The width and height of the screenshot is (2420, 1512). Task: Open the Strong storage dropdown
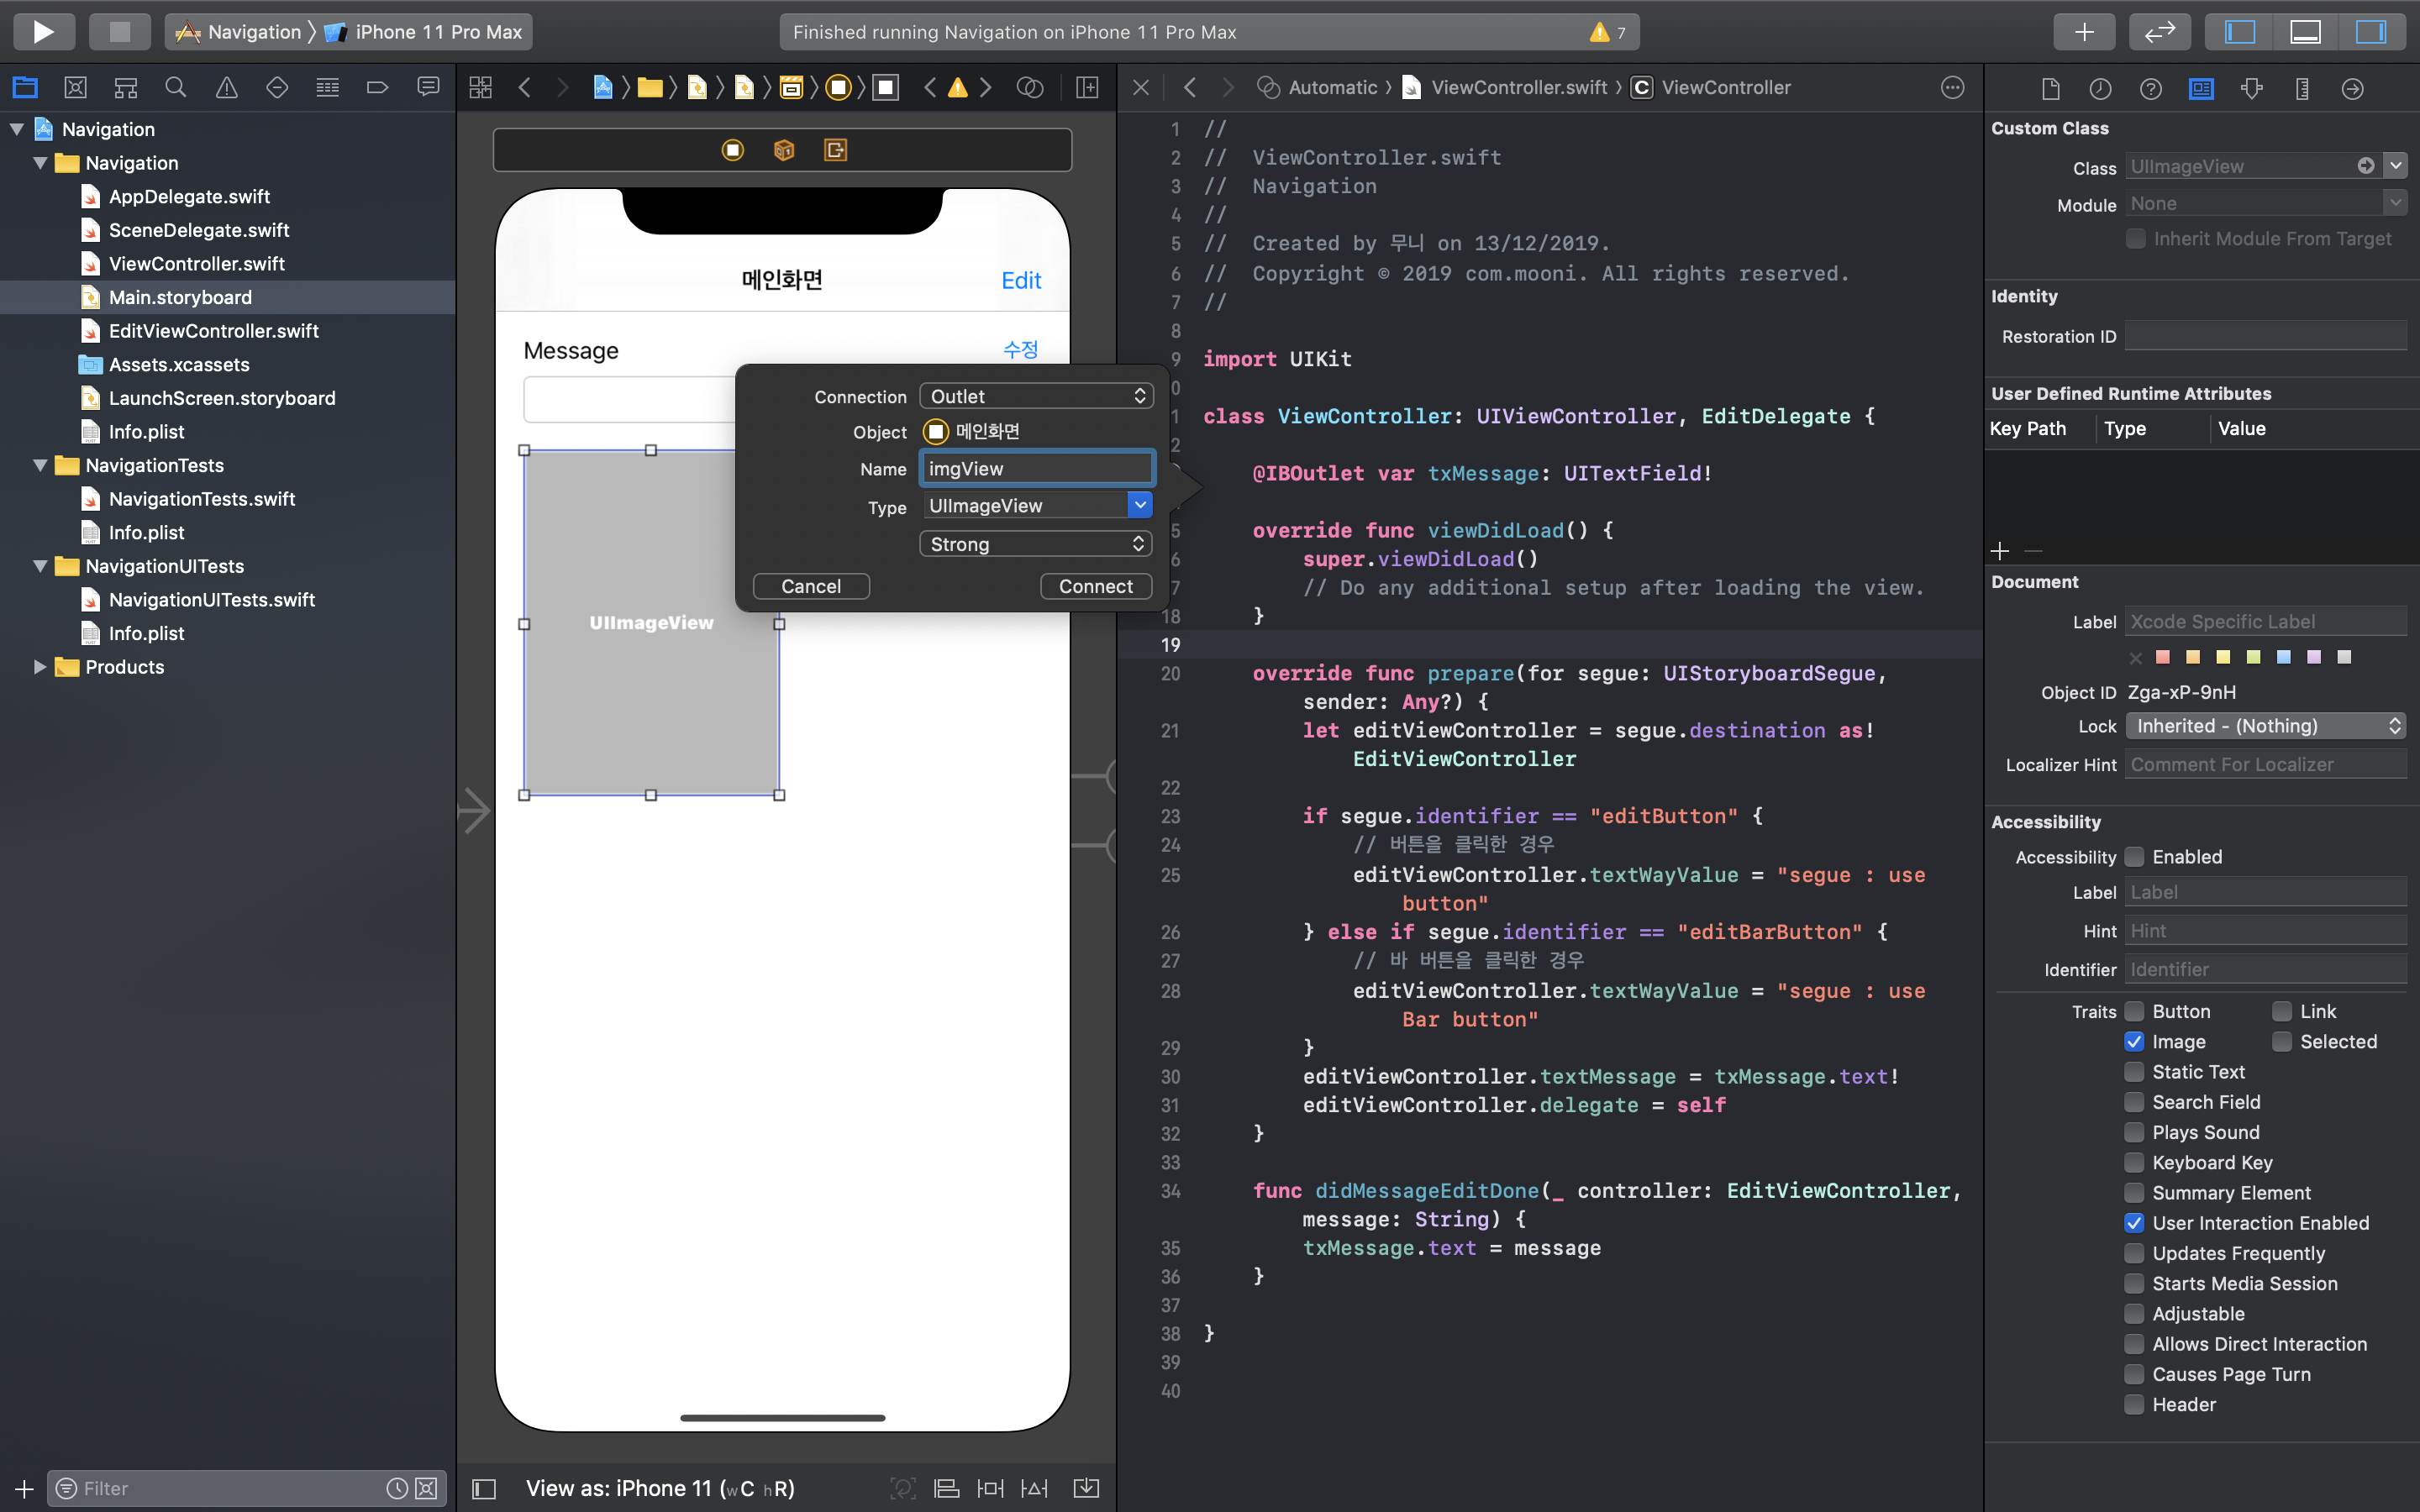(x=1035, y=544)
